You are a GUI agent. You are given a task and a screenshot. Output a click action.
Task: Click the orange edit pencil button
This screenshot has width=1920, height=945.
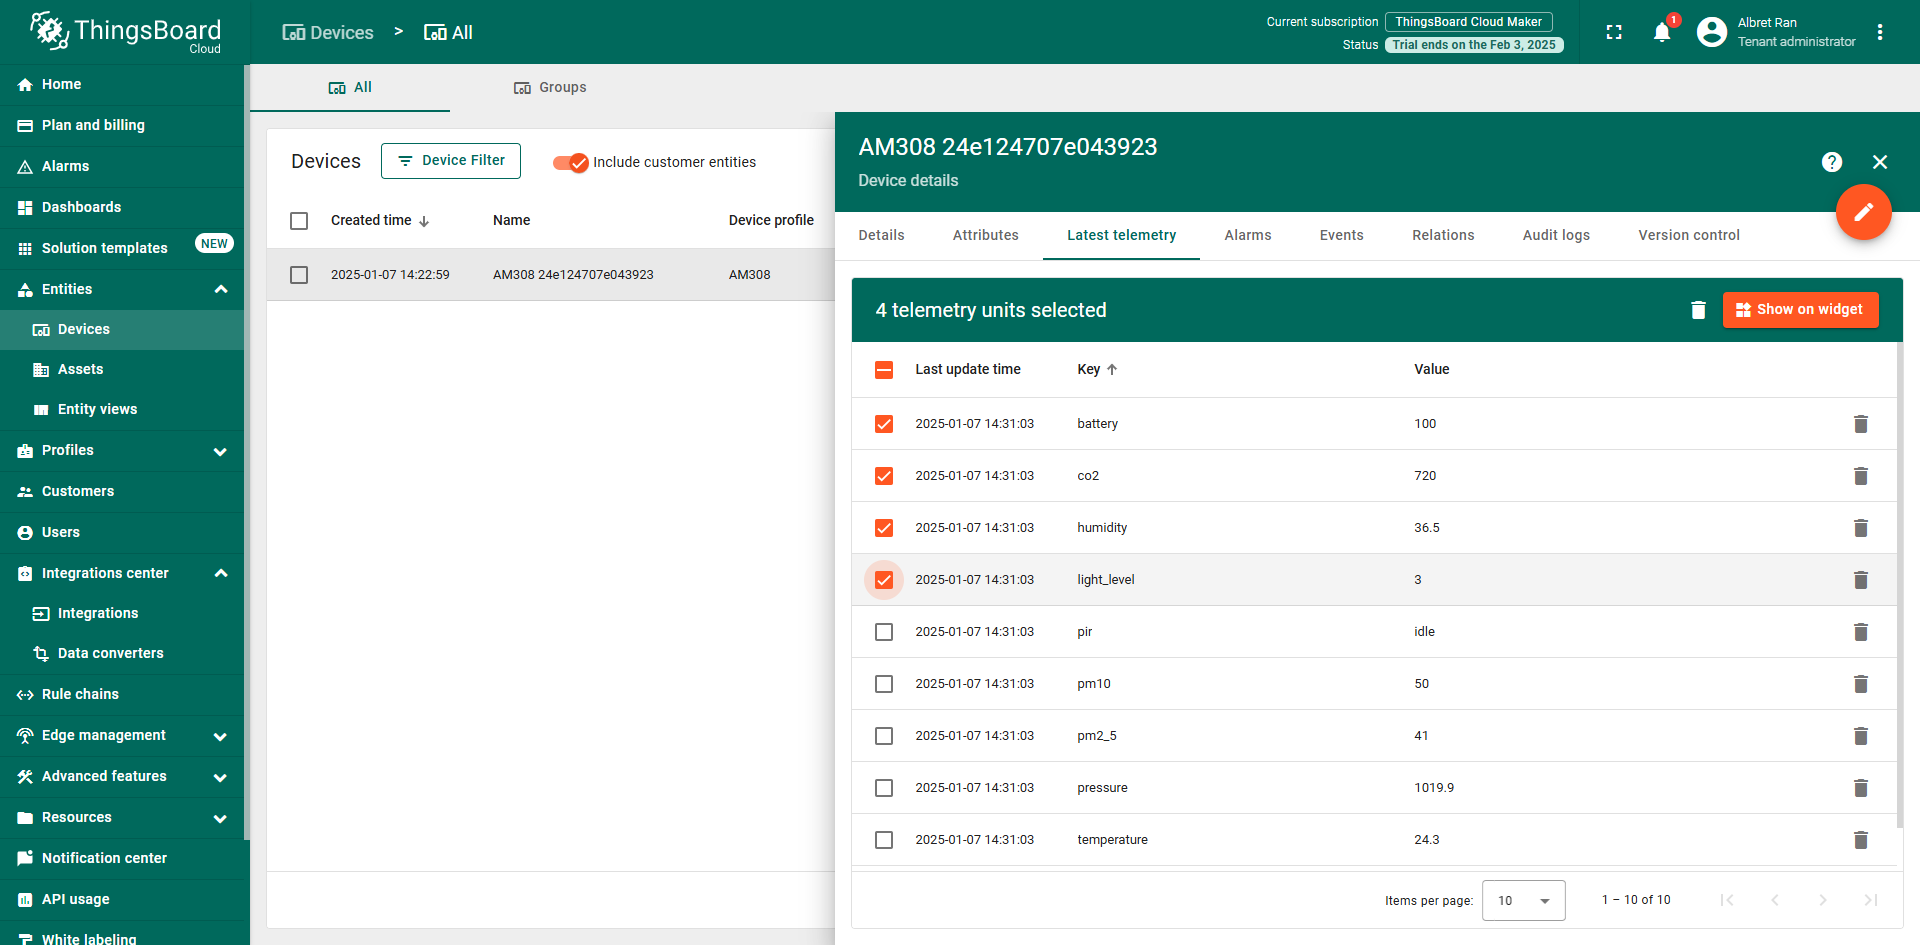1864,212
